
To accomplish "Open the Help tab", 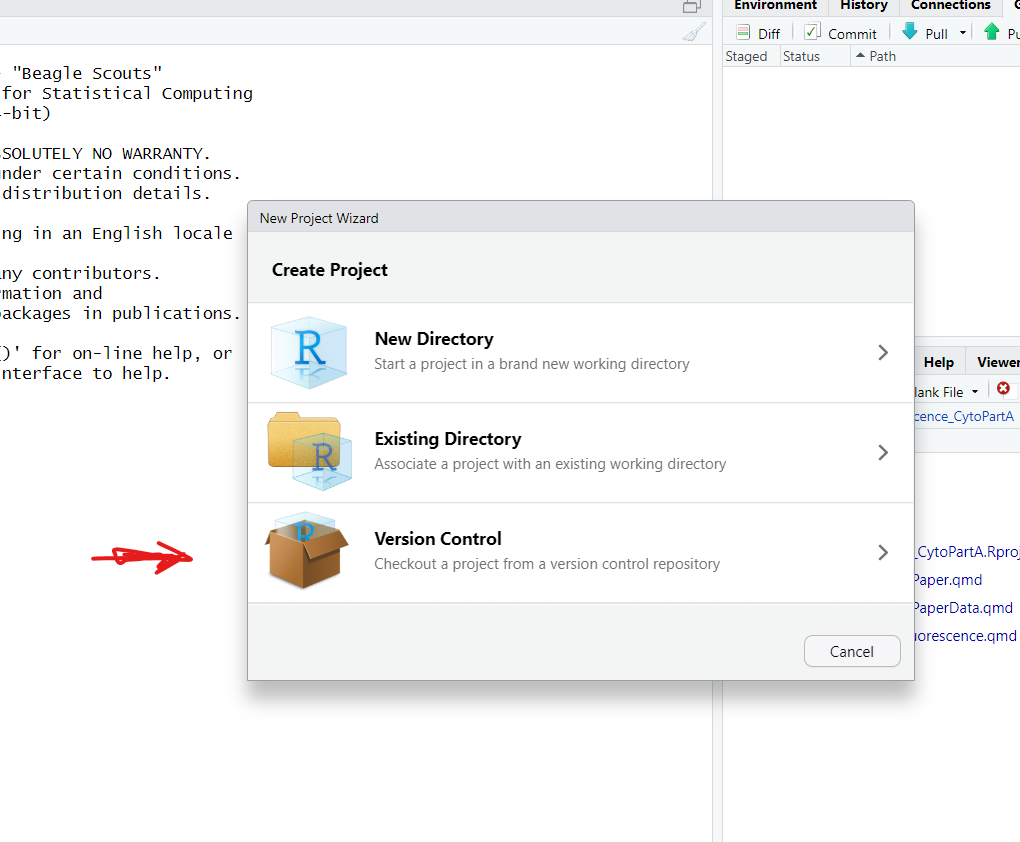I will point(938,362).
